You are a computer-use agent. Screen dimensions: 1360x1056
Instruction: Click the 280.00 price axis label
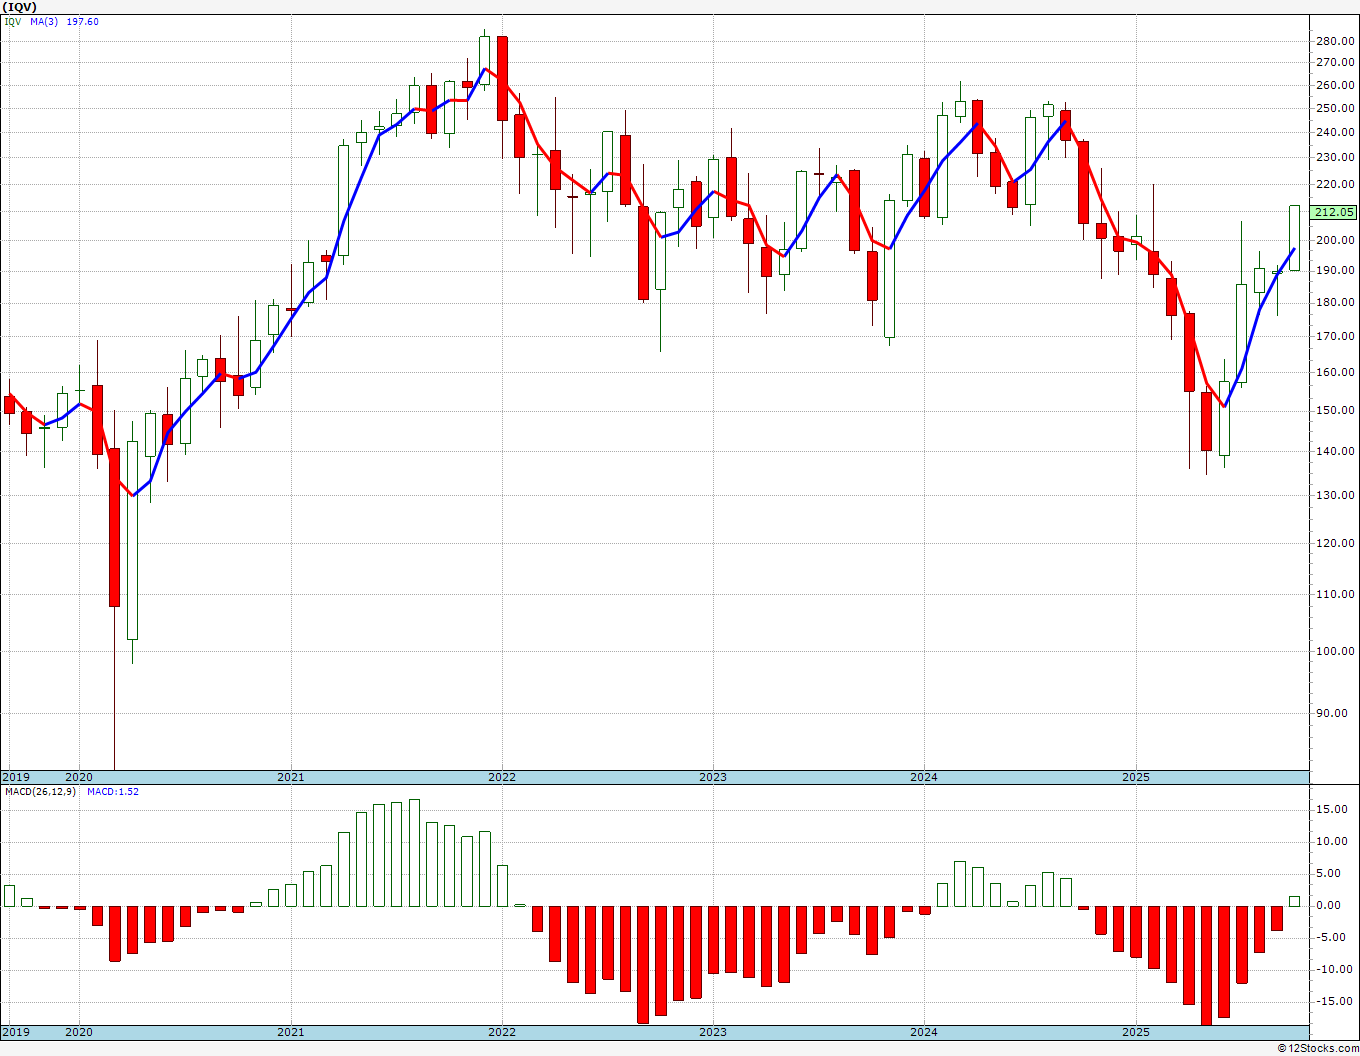pos(1336,41)
